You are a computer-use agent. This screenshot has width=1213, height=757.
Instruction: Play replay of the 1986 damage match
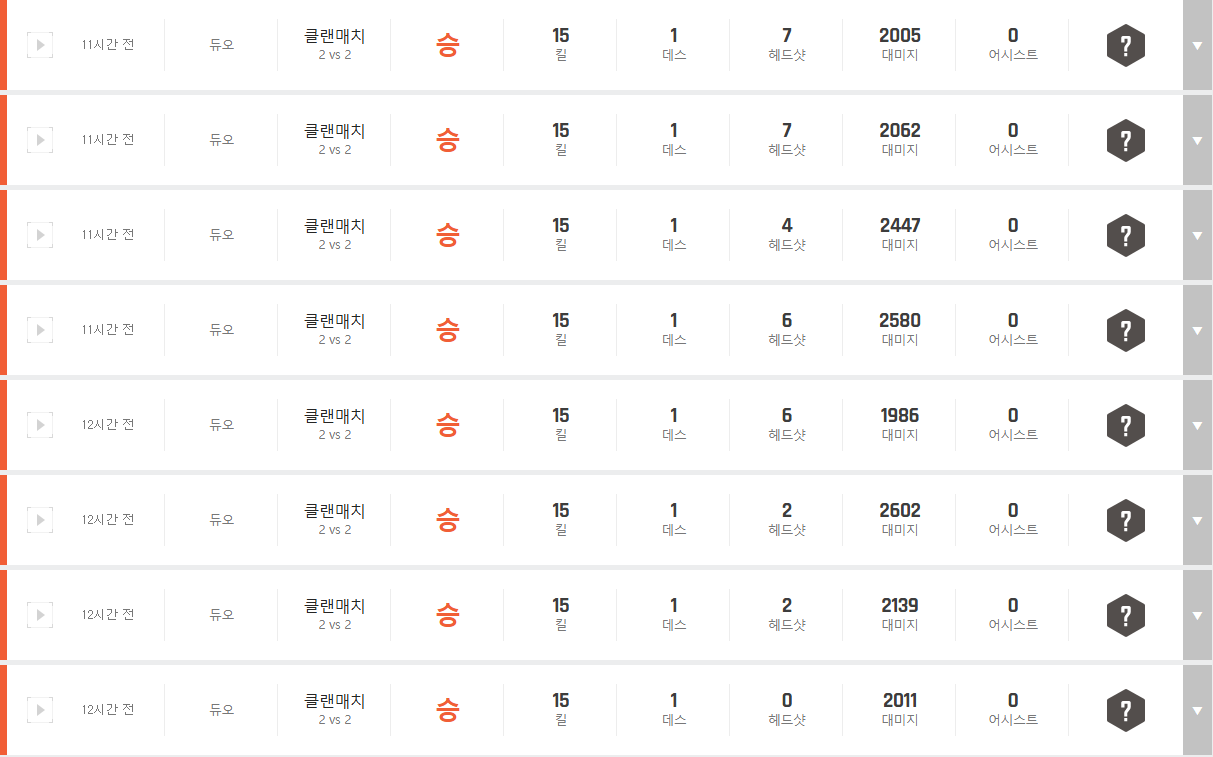click(40, 425)
